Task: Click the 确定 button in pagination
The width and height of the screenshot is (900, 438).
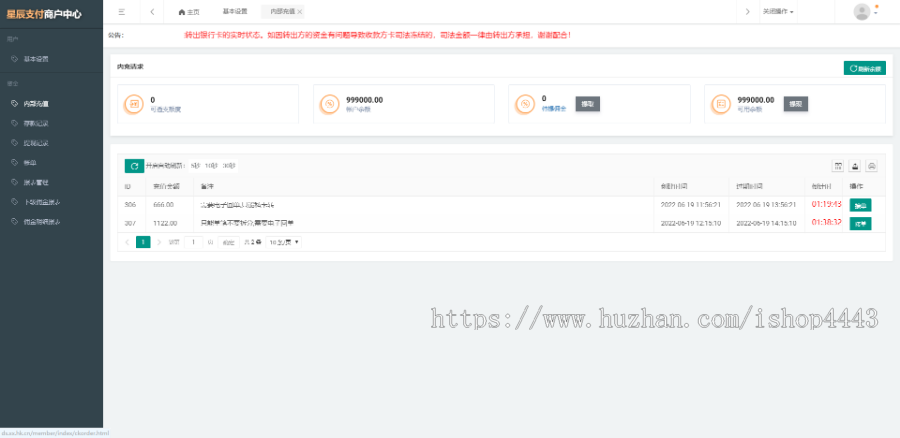Action: 228,242
